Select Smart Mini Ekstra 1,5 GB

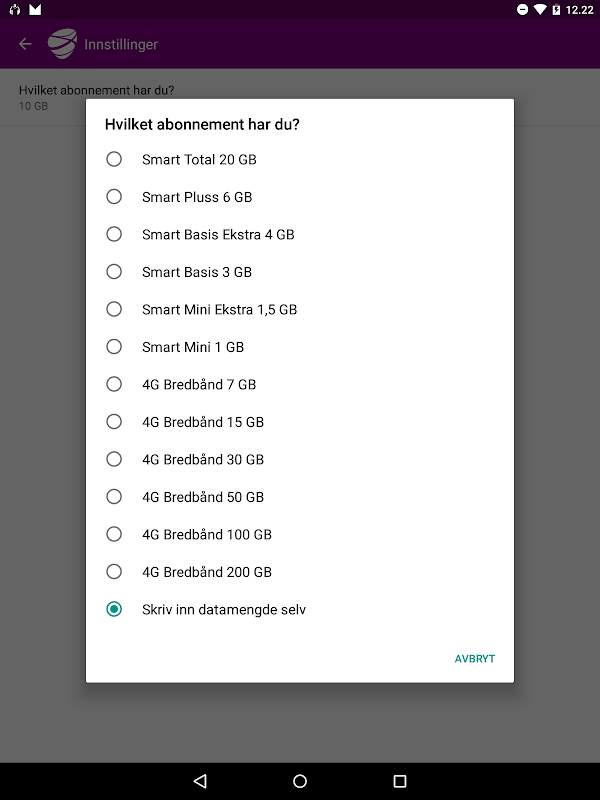click(114, 309)
